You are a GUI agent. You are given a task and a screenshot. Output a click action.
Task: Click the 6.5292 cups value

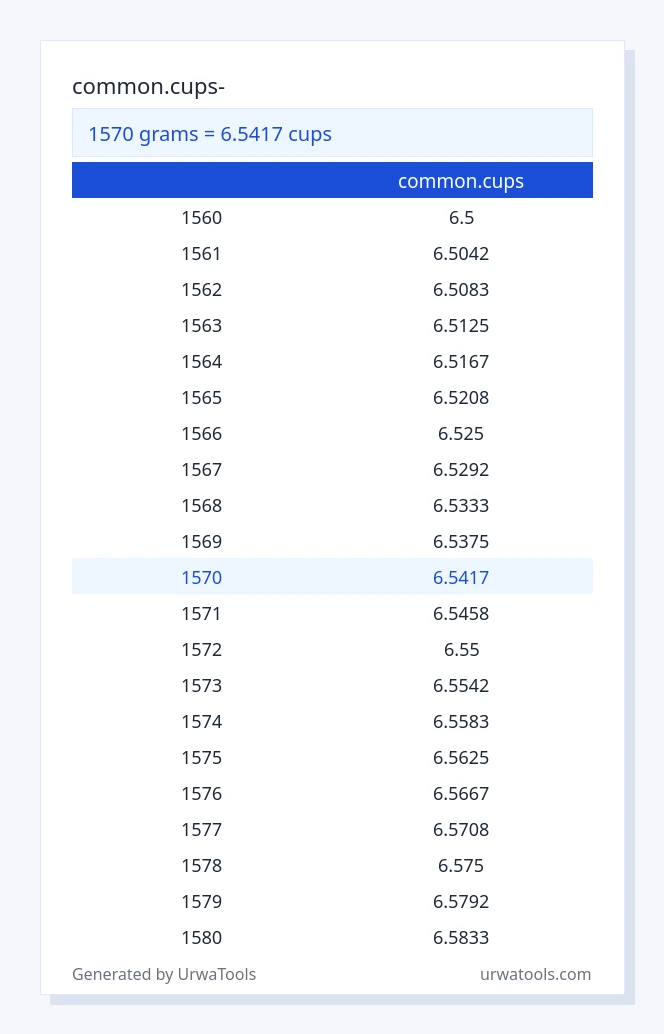coord(461,469)
